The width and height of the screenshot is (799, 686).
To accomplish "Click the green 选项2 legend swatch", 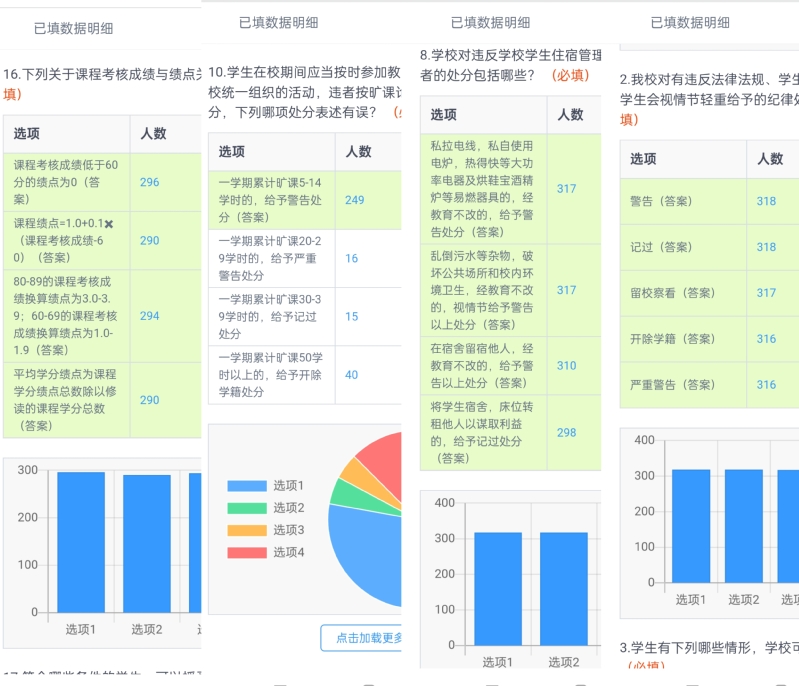I will [x=246, y=508].
